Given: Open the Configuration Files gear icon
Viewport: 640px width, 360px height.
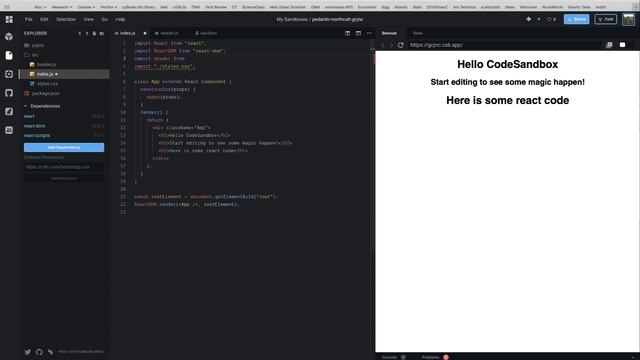Looking at the screenshot, I should pos(9,74).
